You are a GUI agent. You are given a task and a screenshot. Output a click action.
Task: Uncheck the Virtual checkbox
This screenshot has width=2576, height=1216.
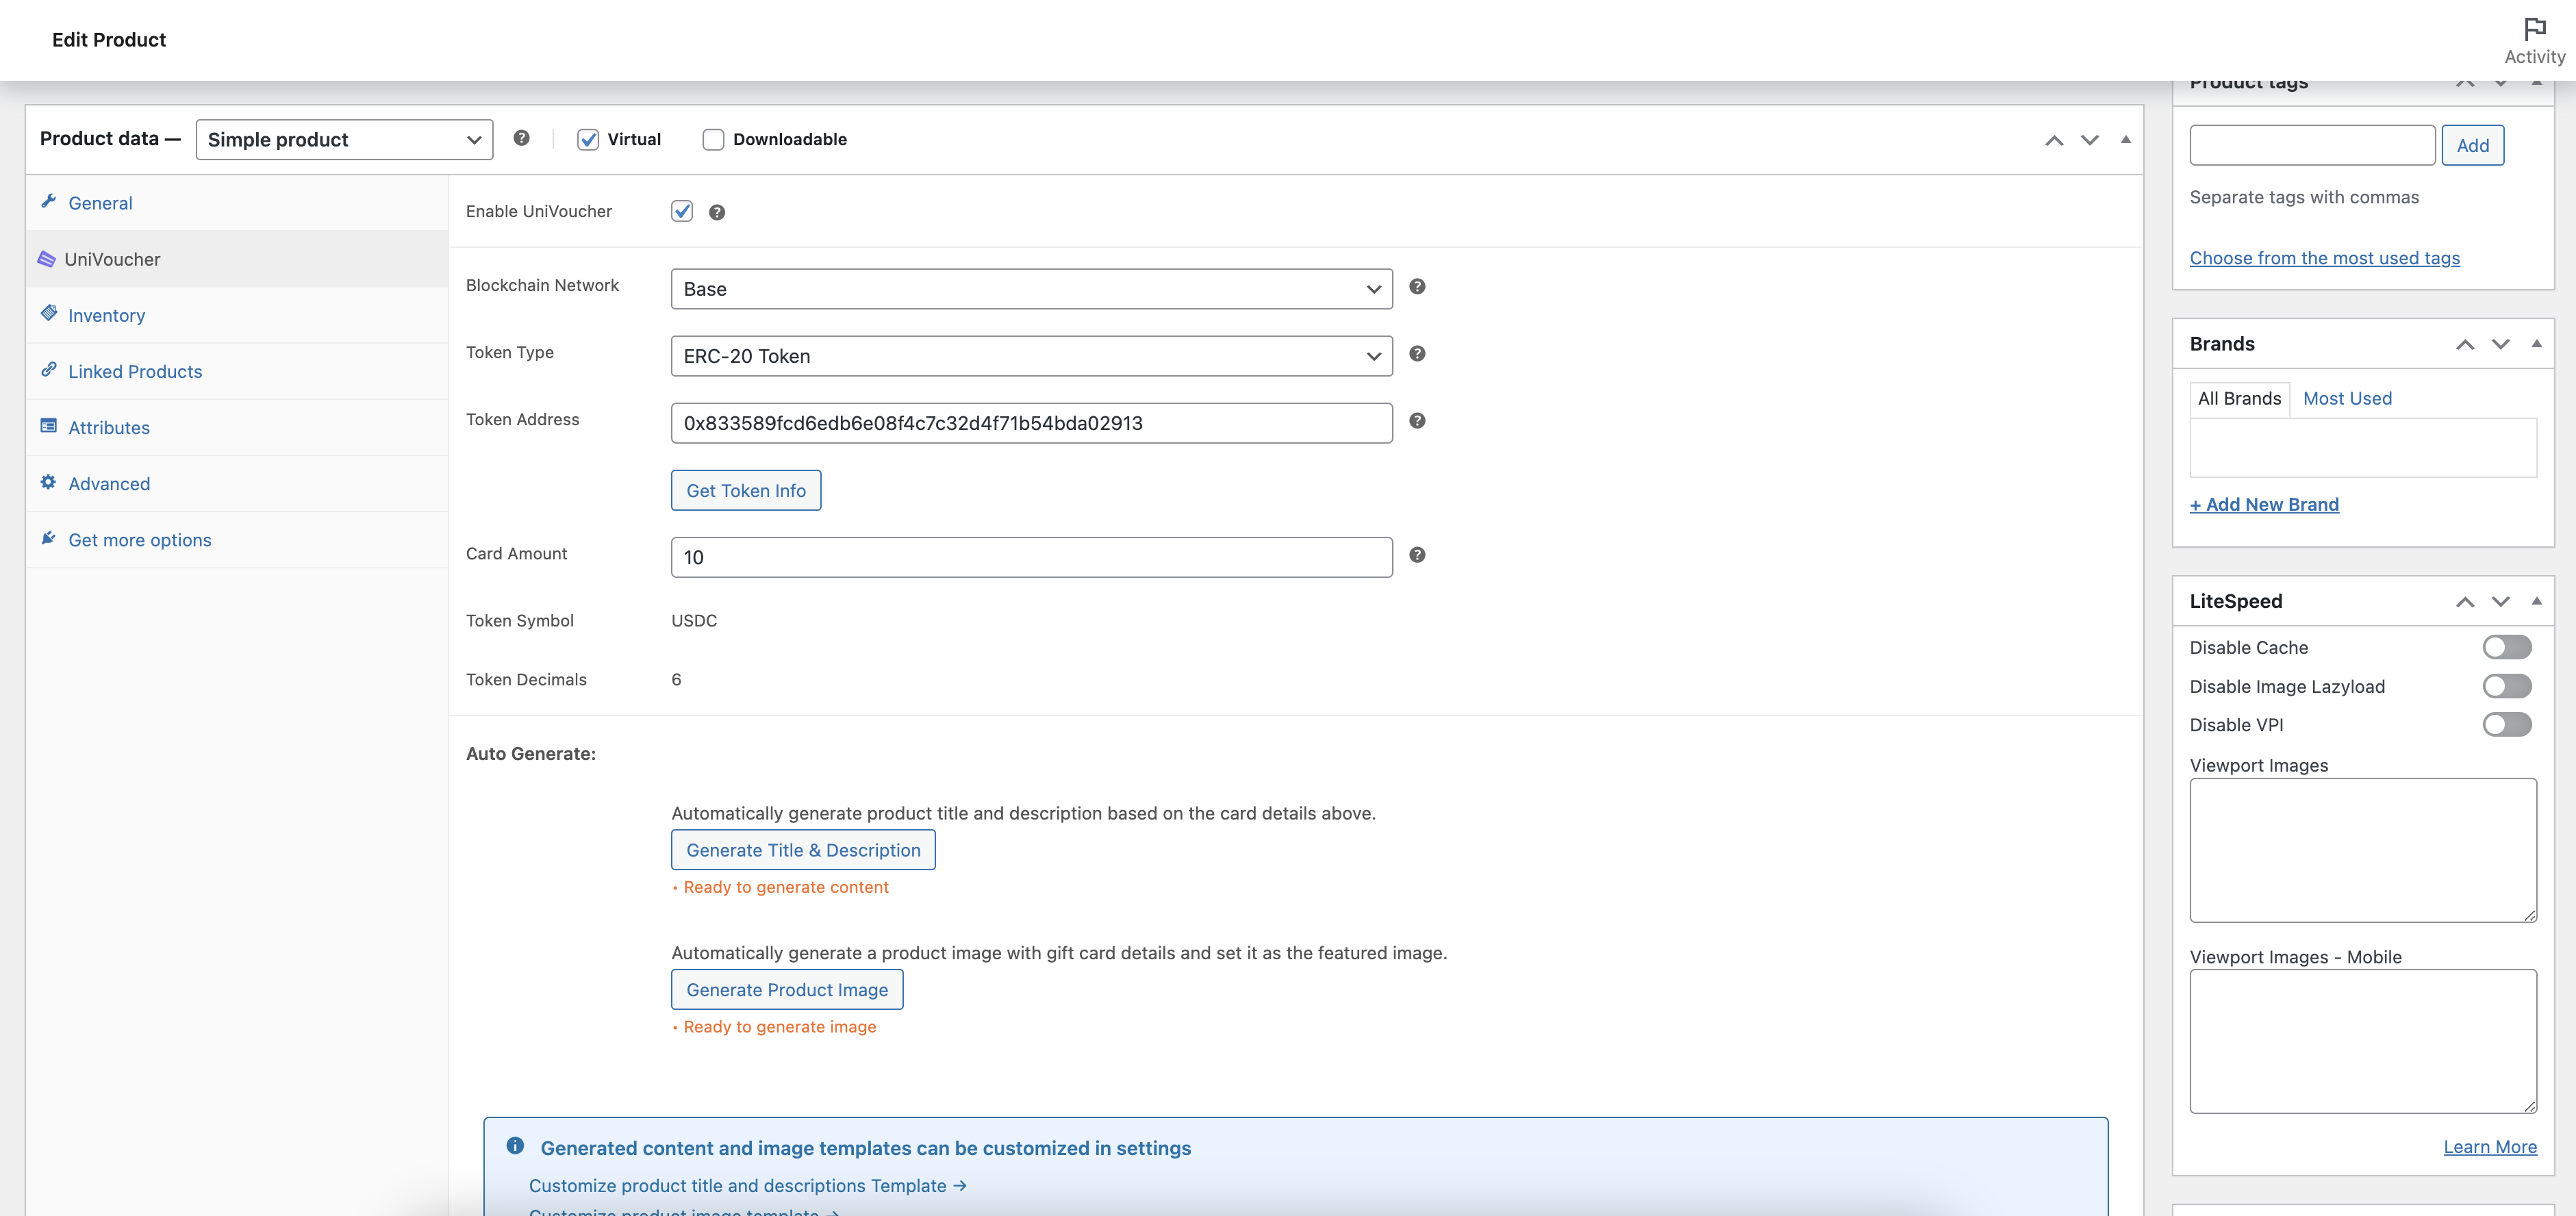point(588,140)
